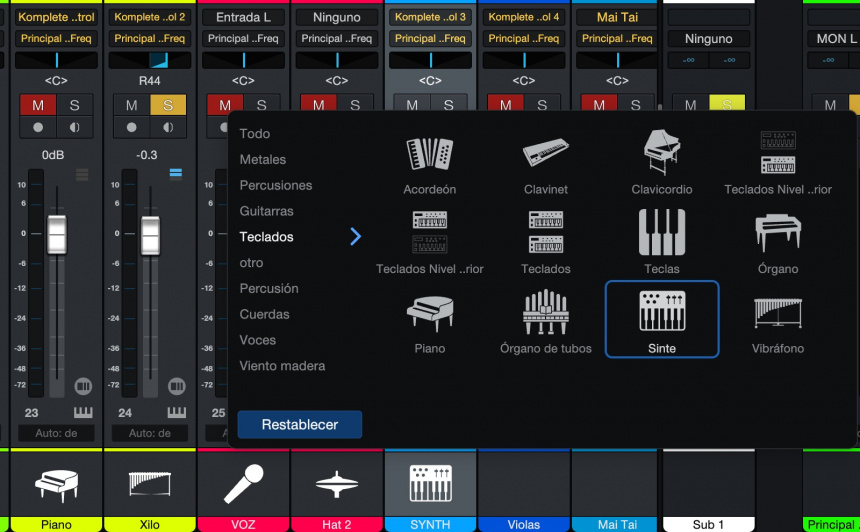Click the Restablecer button
The height and width of the screenshot is (532, 860).
pos(299,425)
